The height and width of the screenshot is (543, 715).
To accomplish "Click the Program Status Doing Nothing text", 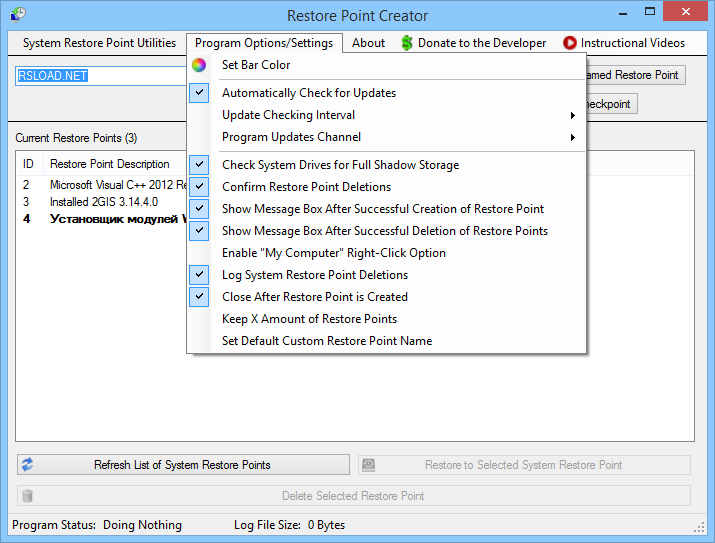I will [97, 525].
